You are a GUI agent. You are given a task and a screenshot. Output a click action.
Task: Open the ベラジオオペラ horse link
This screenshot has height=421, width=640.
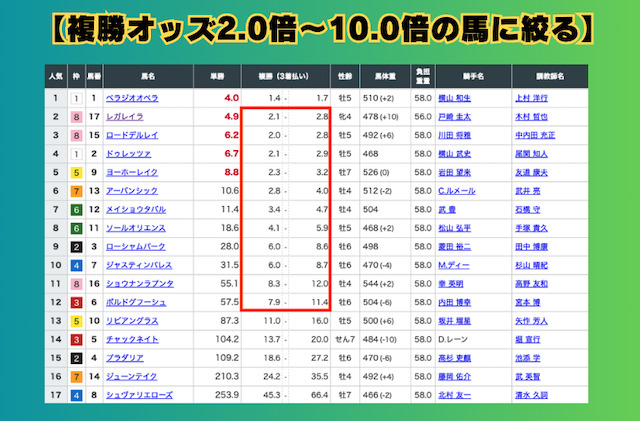coord(136,98)
